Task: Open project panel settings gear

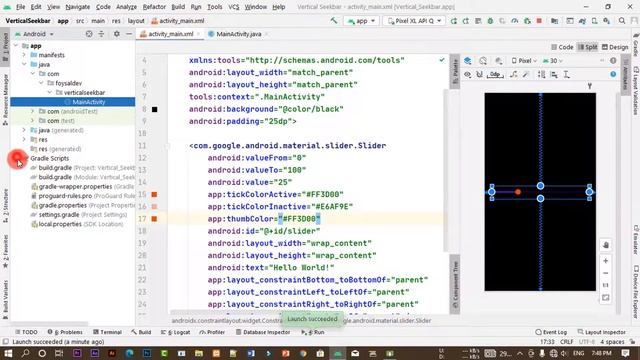Action: [116, 34]
